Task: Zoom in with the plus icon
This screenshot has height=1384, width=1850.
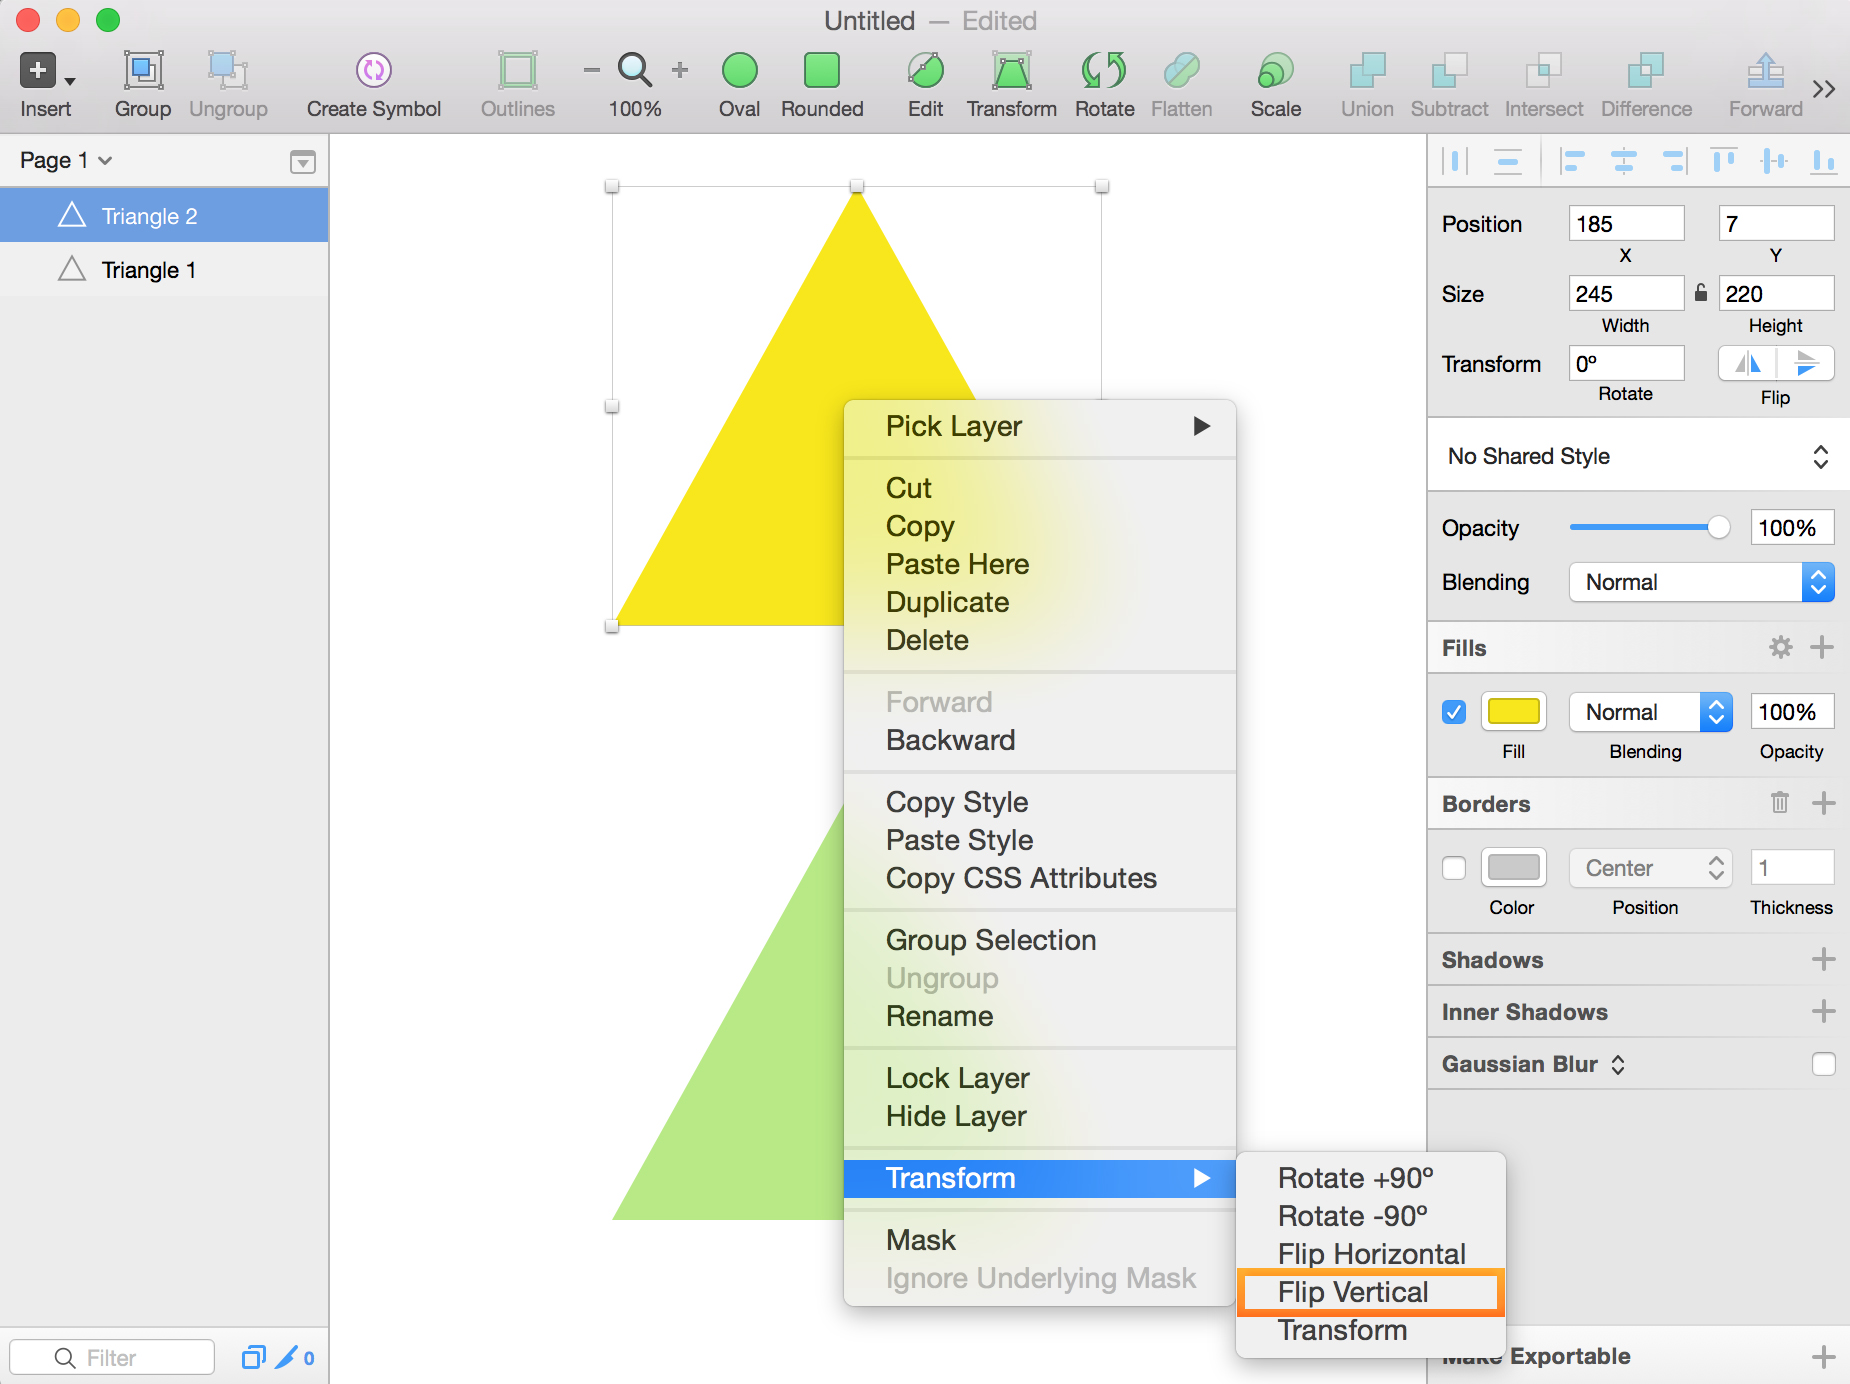Action: 680,70
